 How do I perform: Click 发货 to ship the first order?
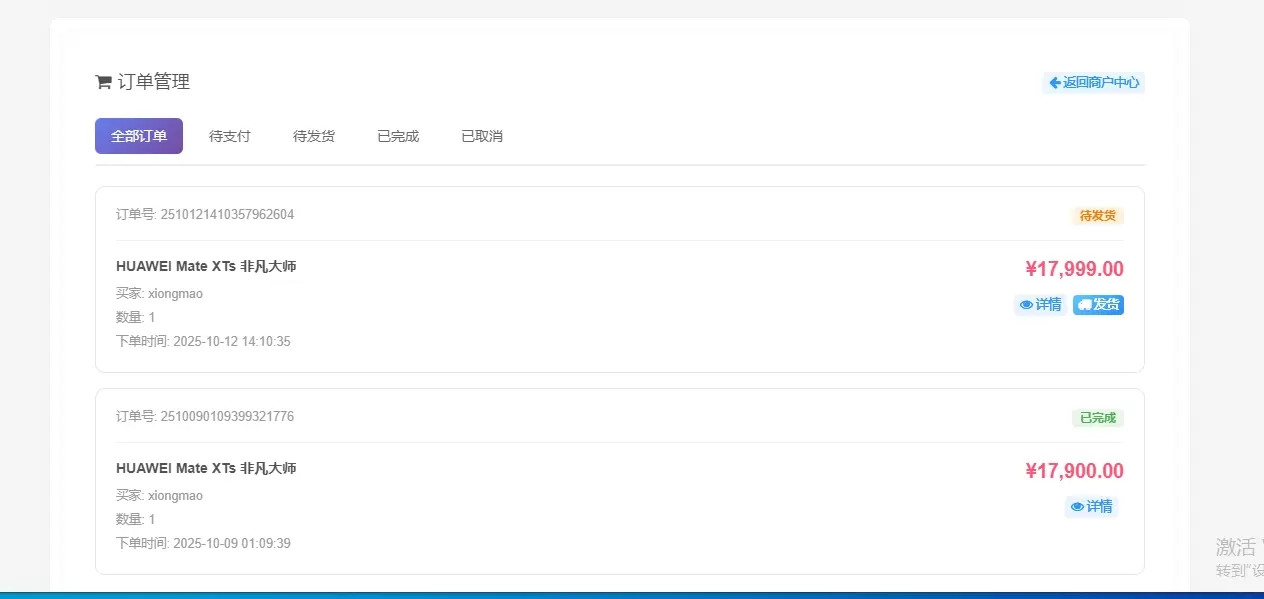pyautogui.click(x=1098, y=305)
